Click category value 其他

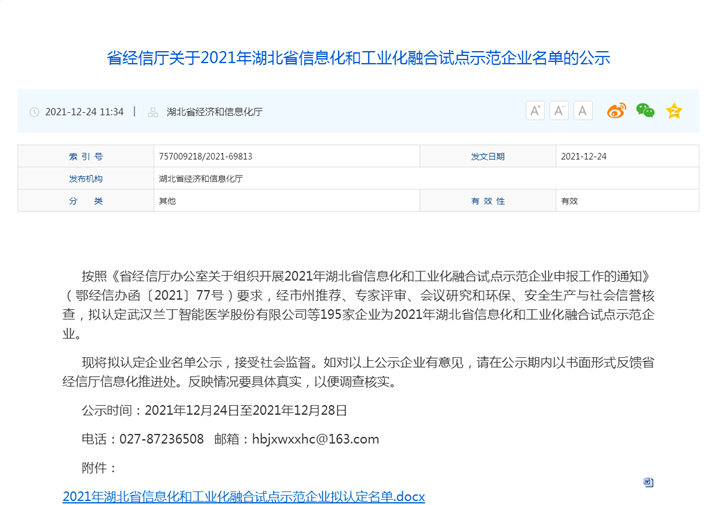[167, 201]
